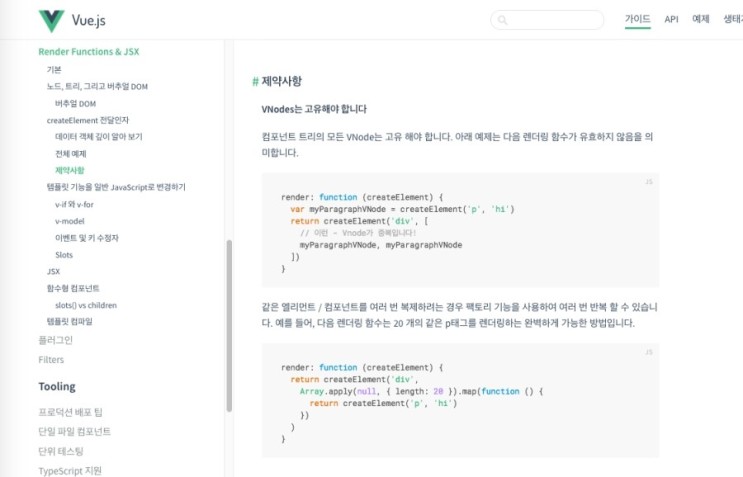This screenshot has height=477, width=743.
Task: Click the Vue.js logo icon
Action: pyautogui.click(x=51, y=20)
